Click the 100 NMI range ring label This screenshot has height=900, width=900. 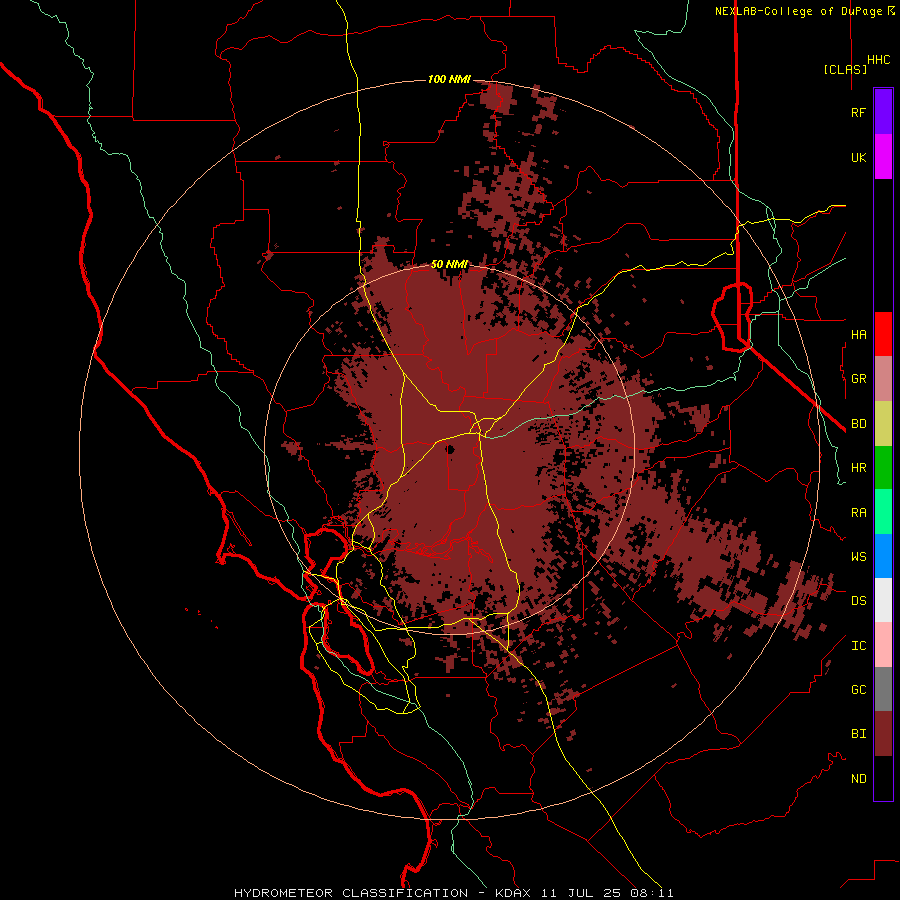point(449,79)
